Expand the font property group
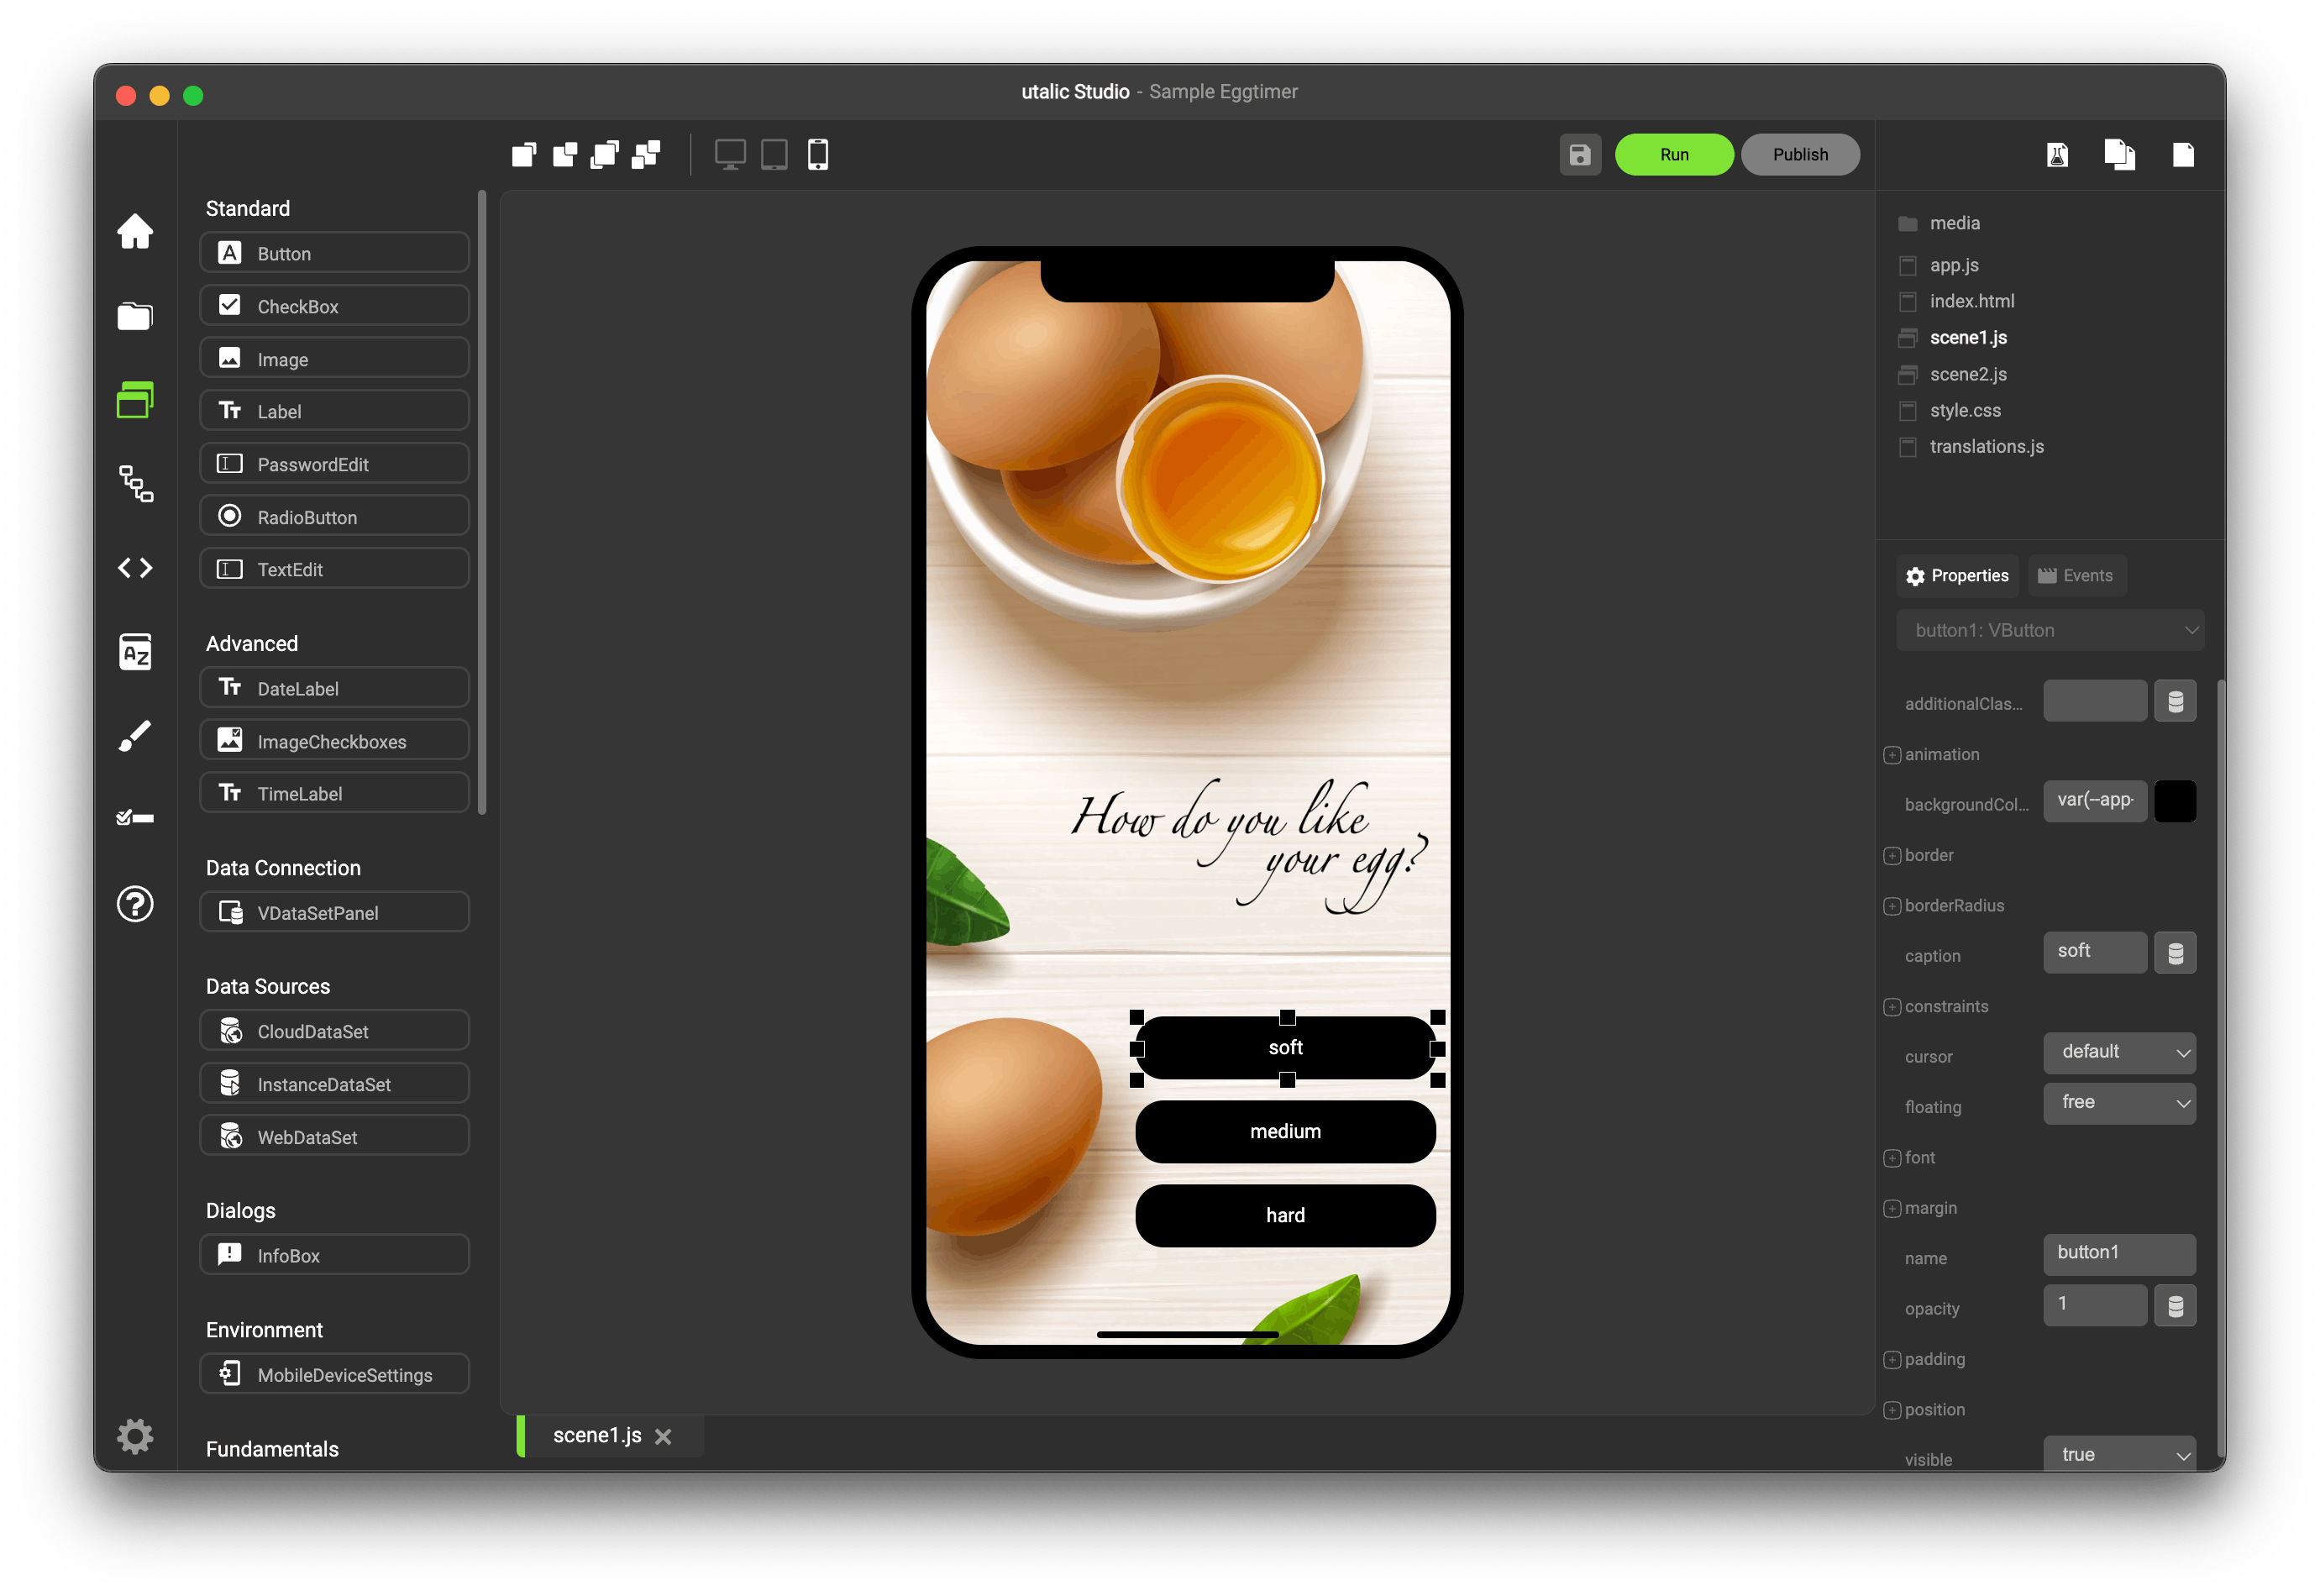This screenshot has height=1596, width=2320. (x=1891, y=1158)
